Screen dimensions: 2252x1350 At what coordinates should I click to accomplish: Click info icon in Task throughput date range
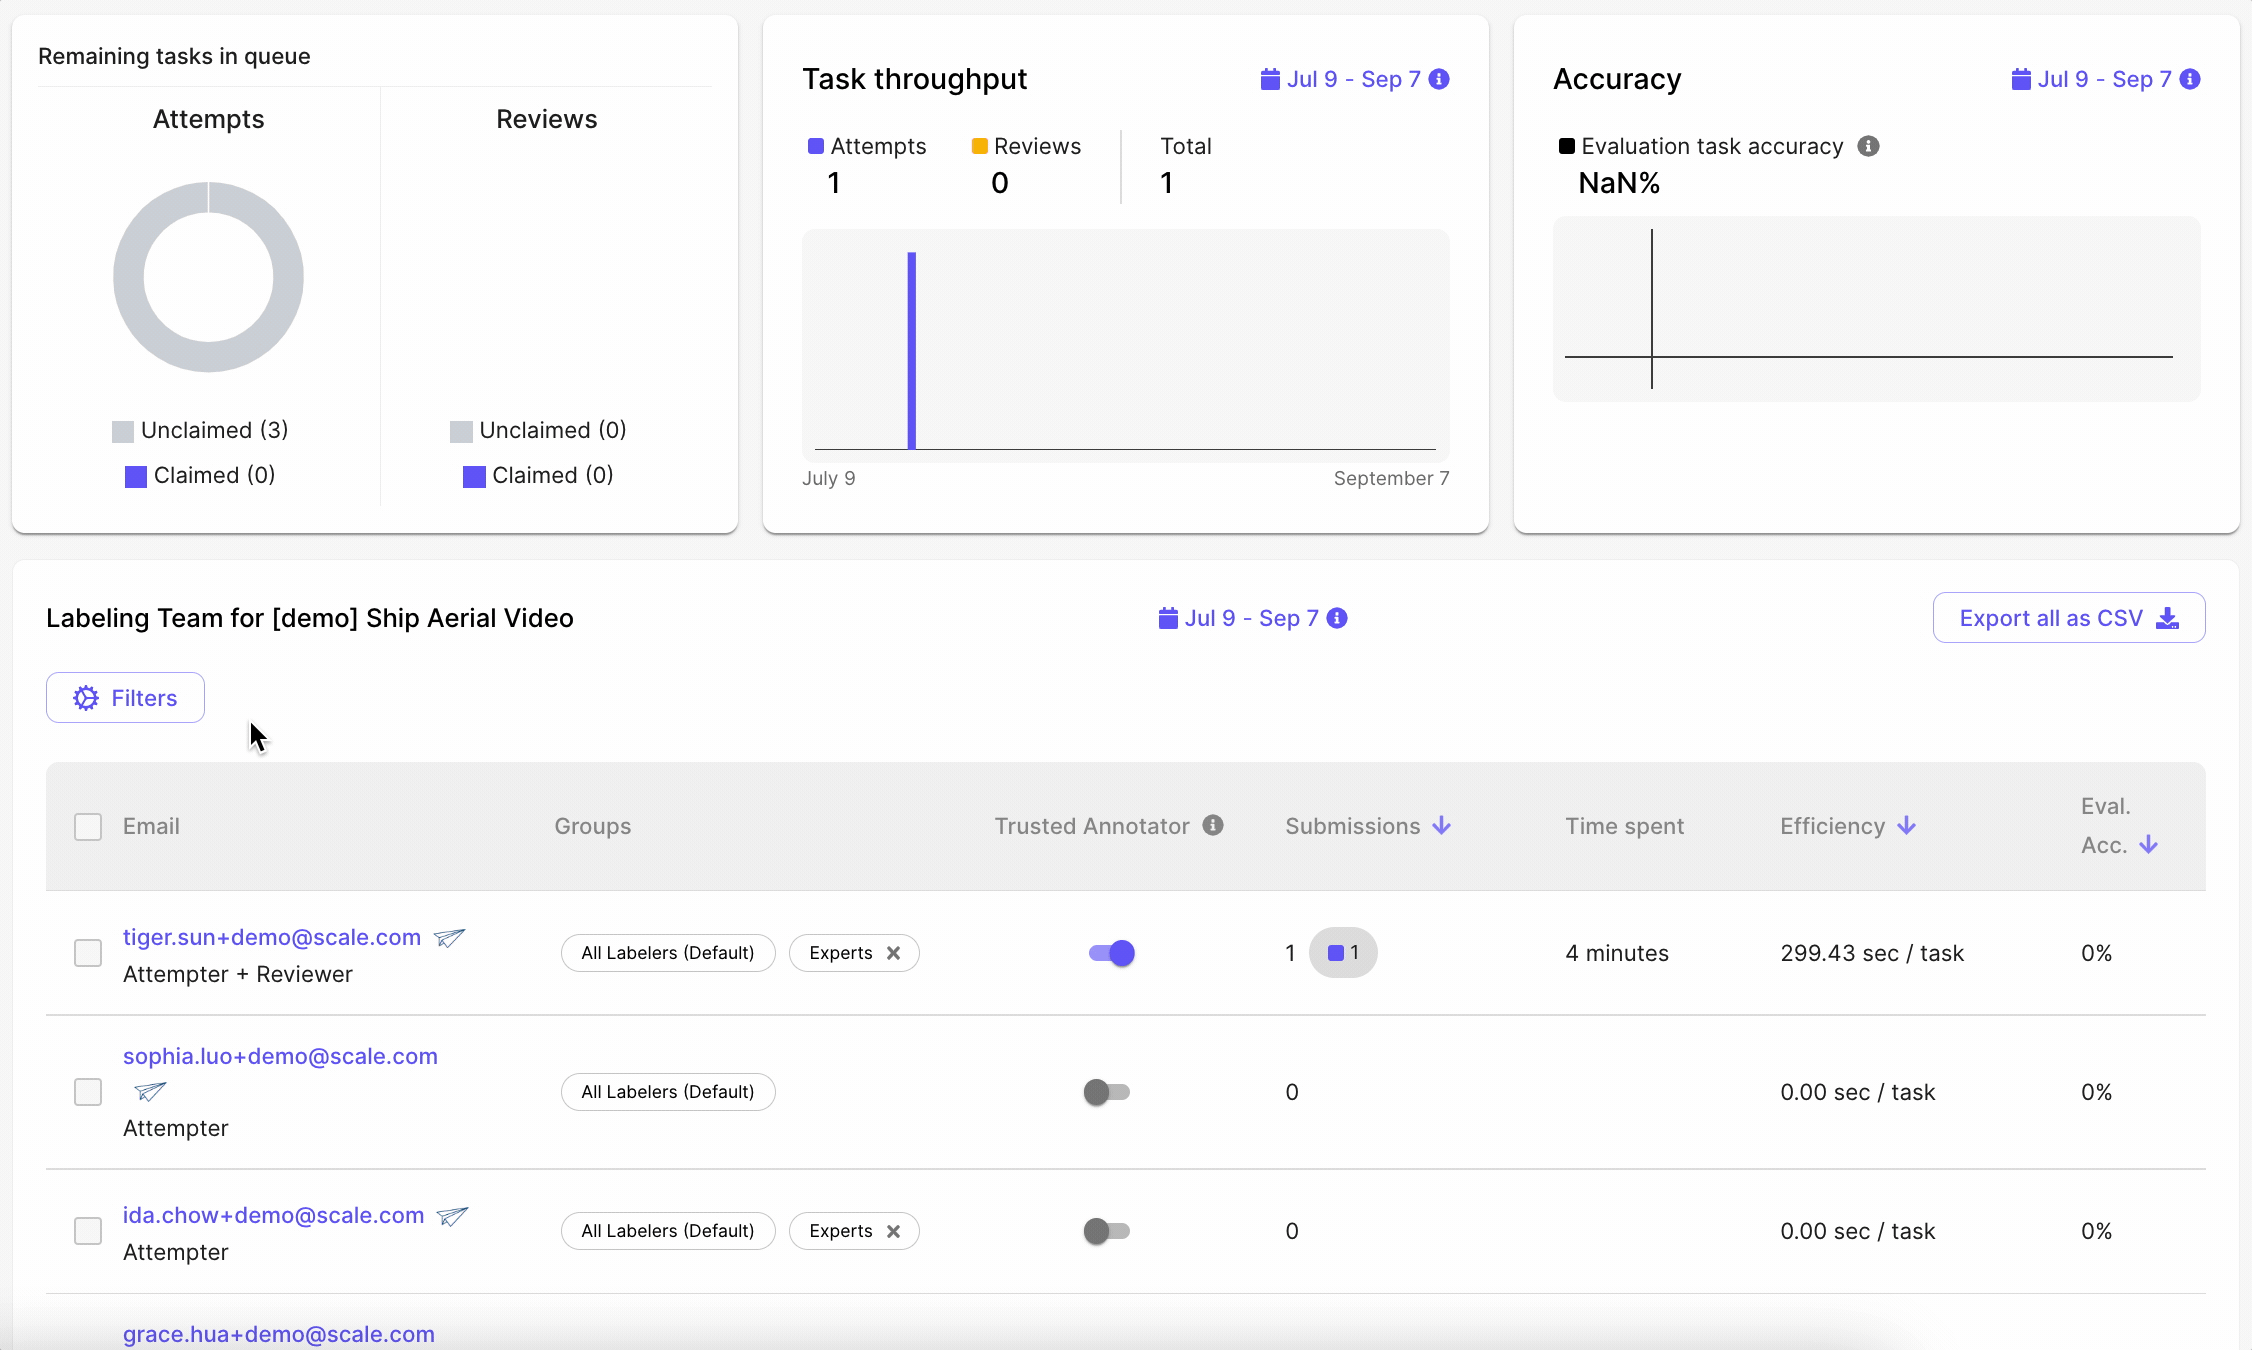point(1439,79)
